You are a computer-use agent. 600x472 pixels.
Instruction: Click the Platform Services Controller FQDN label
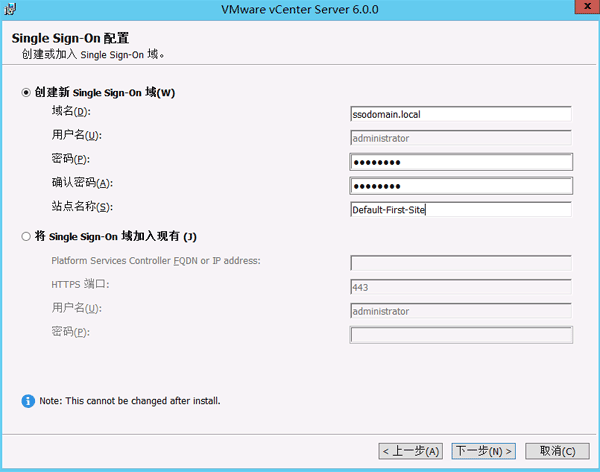[x=155, y=261]
